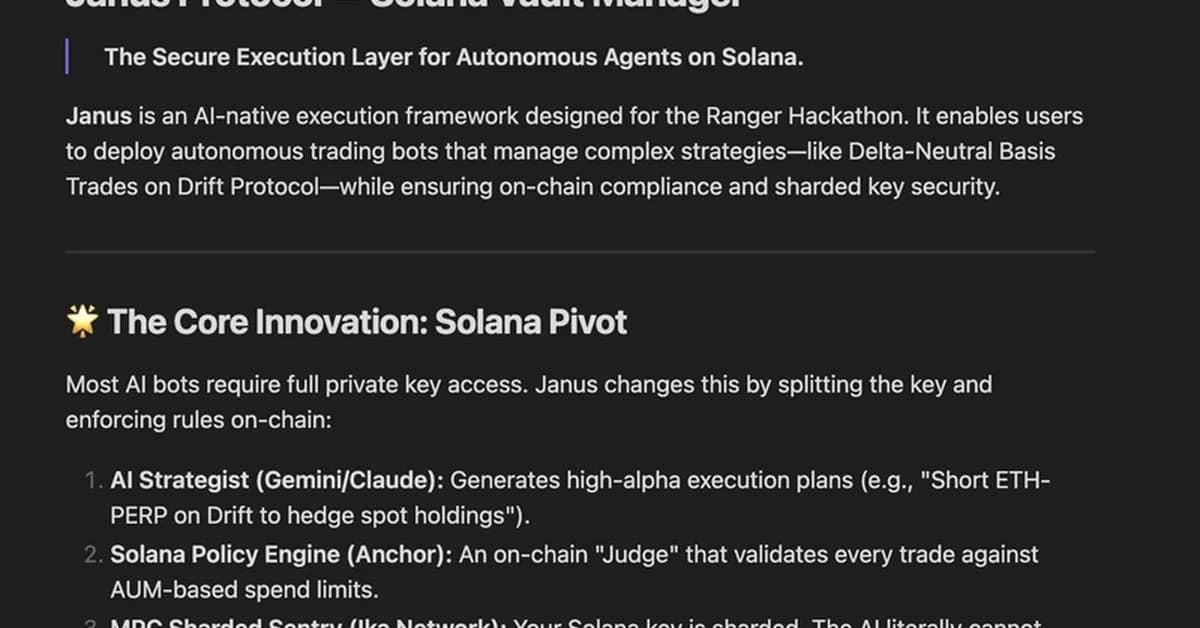Click the purple blockquote bar beside the tagline
1200x628 pixels.
click(67, 57)
